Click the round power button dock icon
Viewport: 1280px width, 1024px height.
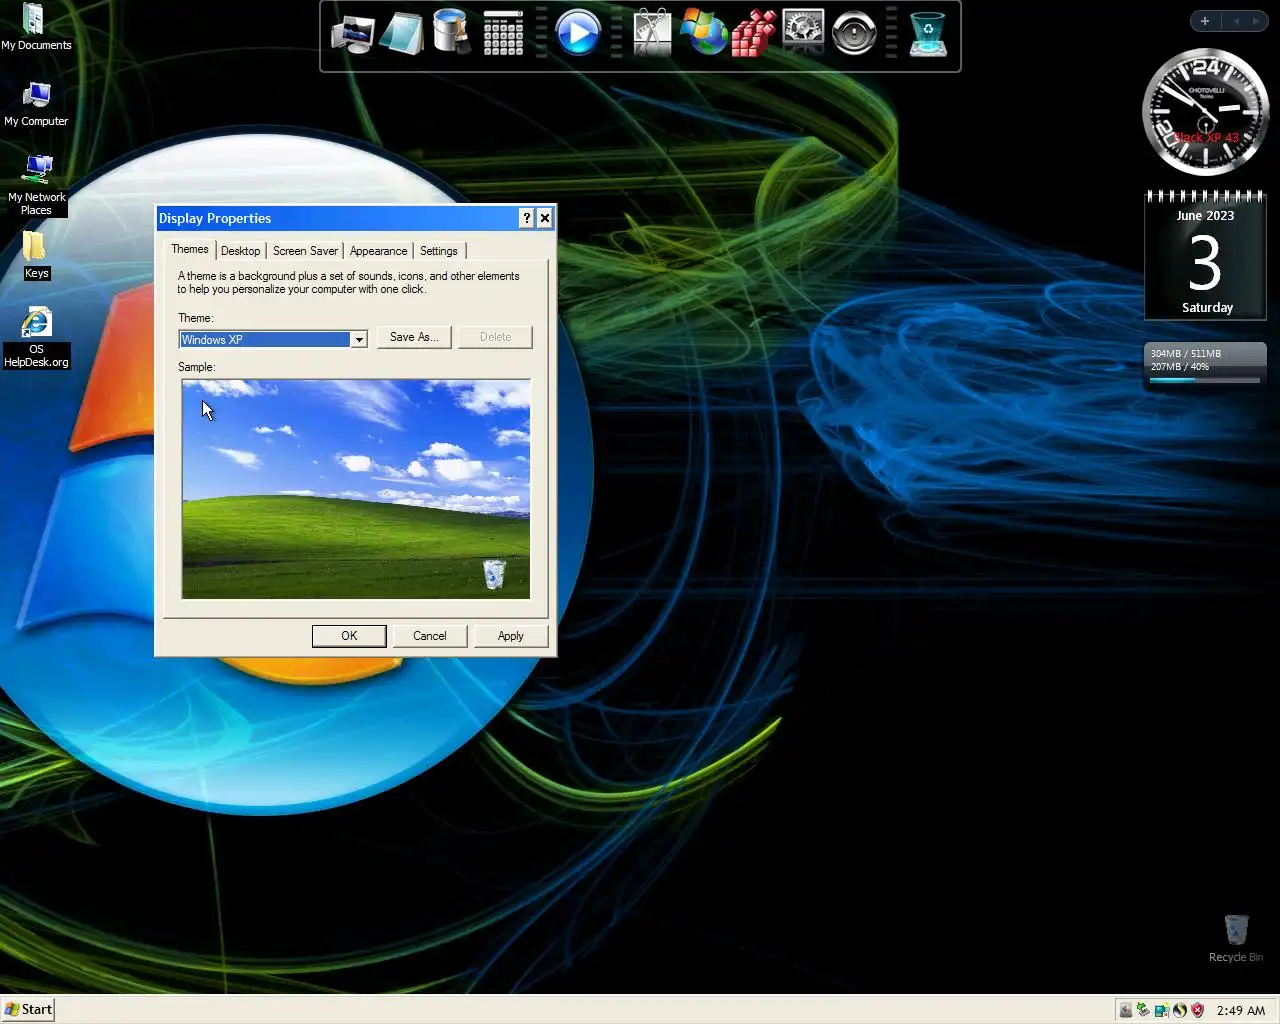click(x=854, y=34)
